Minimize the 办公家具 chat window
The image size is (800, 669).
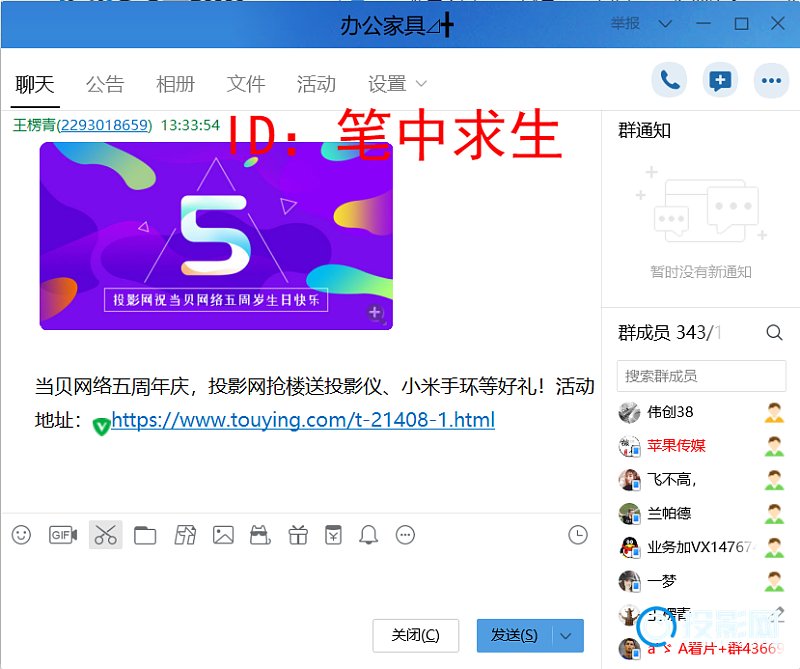pyautogui.click(x=703, y=23)
